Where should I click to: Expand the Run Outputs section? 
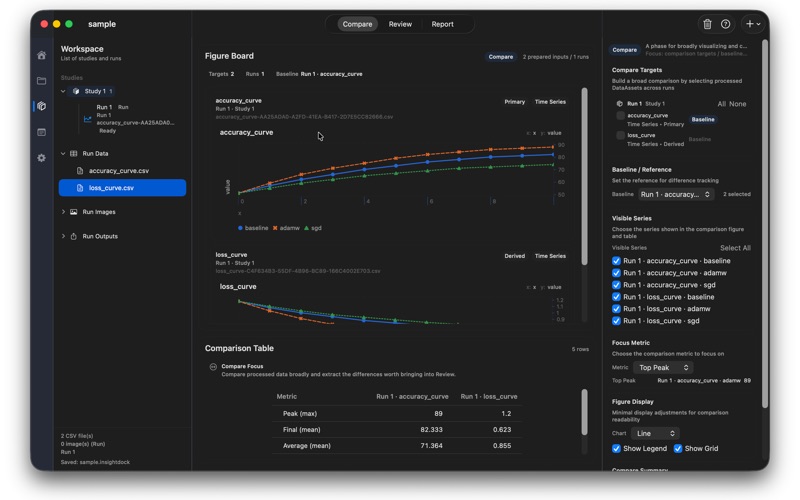[x=63, y=236]
